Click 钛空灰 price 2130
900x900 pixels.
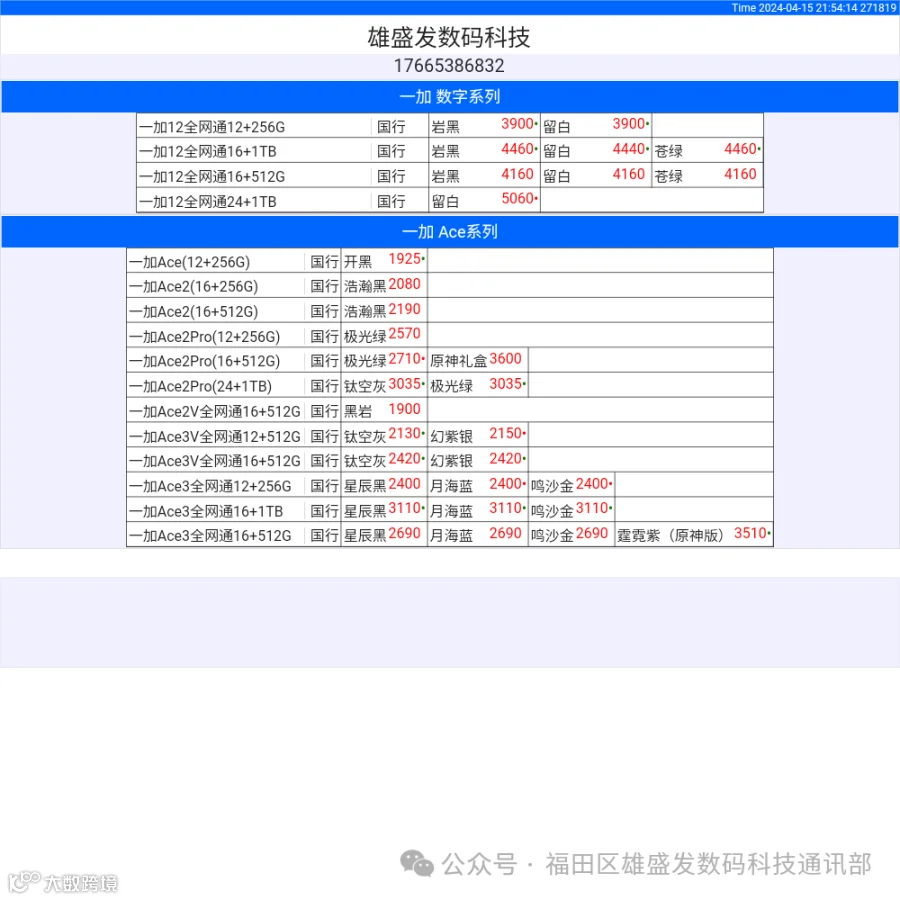405,434
